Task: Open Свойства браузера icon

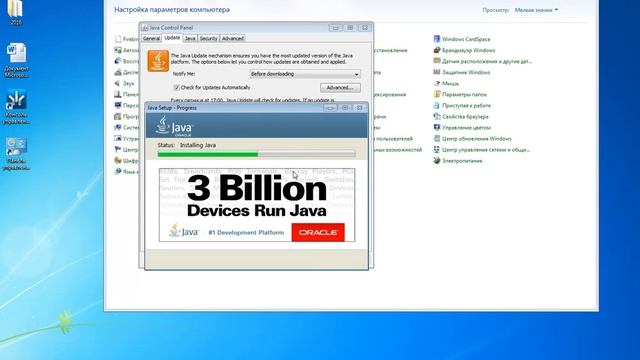Action: (x=437, y=116)
